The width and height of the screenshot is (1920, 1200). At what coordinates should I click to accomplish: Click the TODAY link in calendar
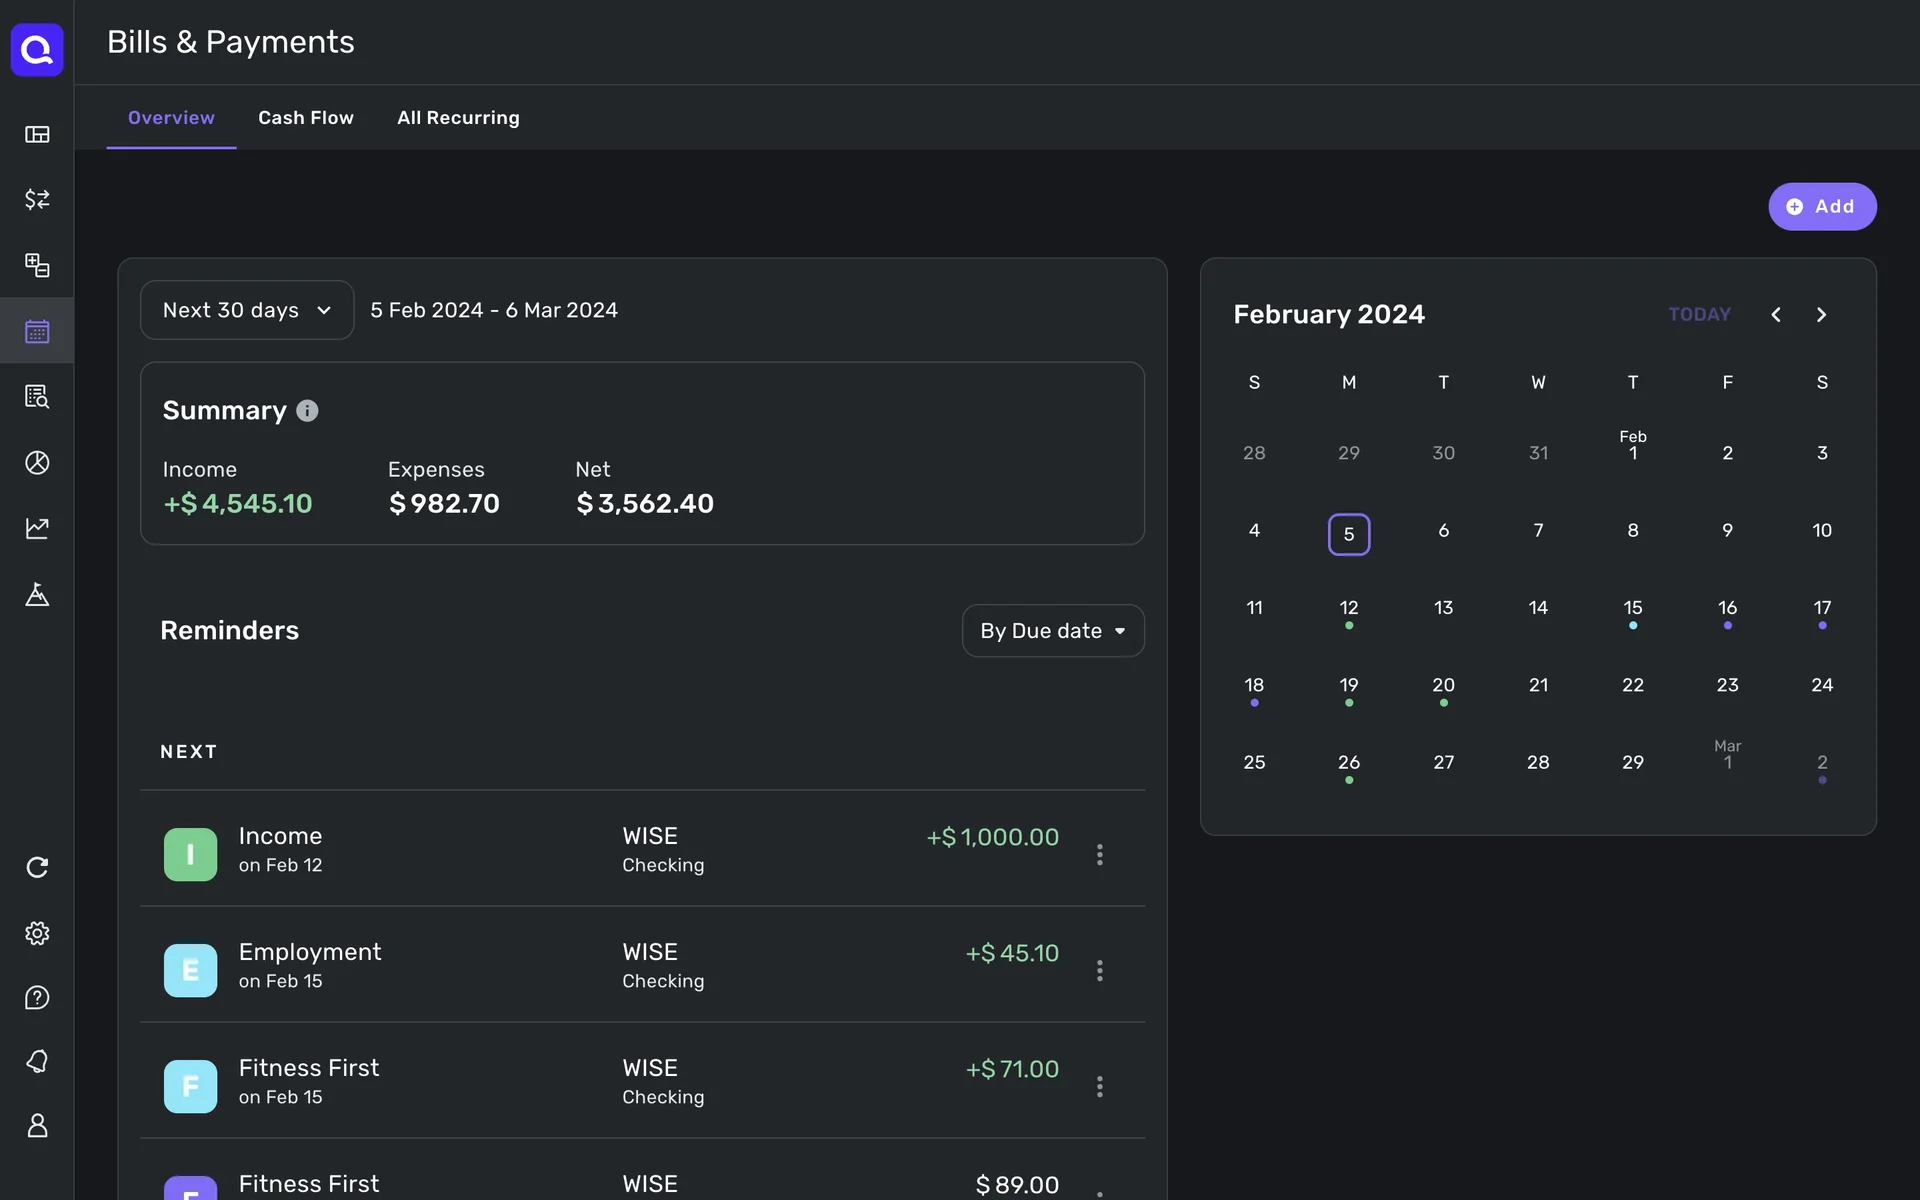1698,315
